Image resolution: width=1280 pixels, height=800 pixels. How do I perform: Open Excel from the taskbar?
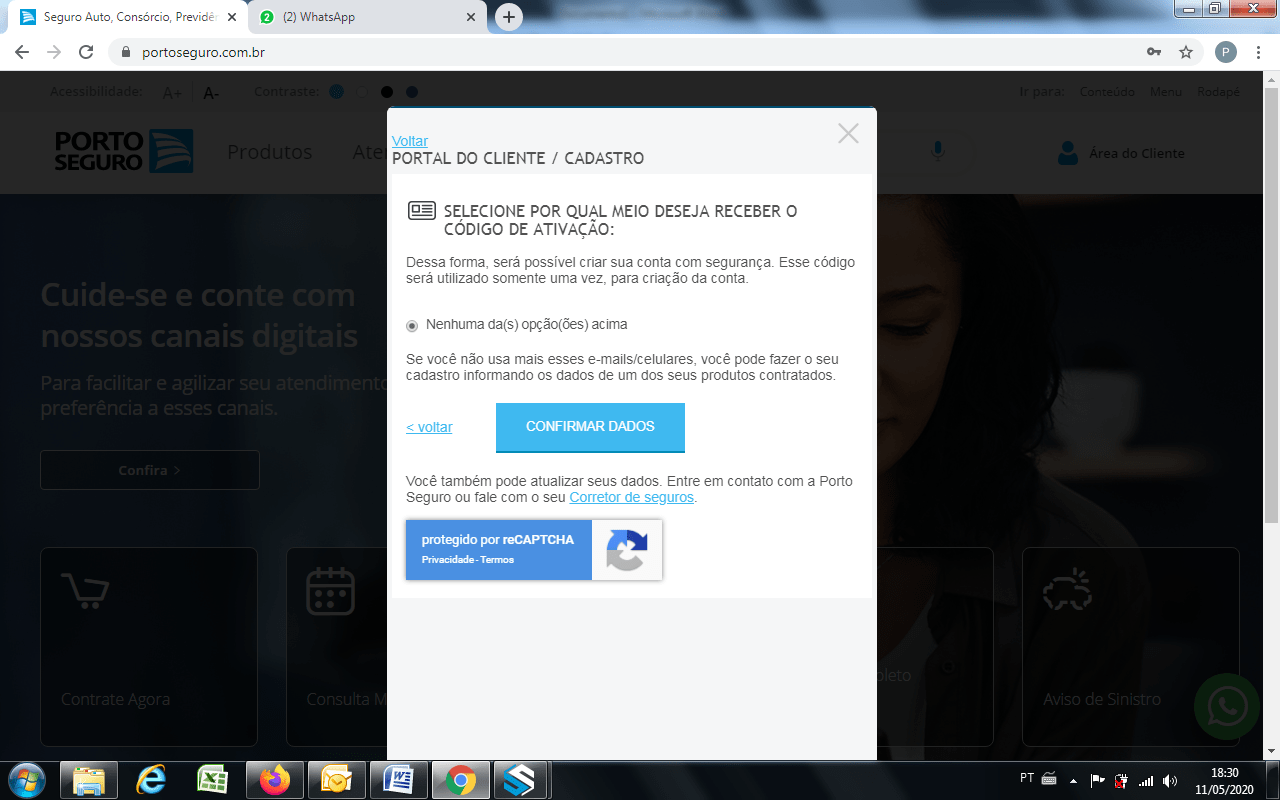click(x=212, y=779)
